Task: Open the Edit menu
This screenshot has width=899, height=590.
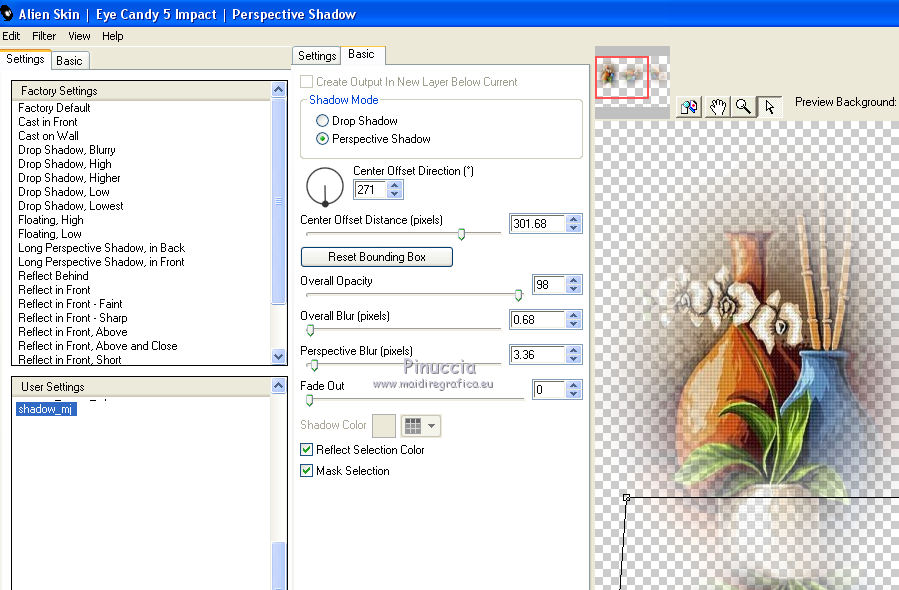Action: 11,36
